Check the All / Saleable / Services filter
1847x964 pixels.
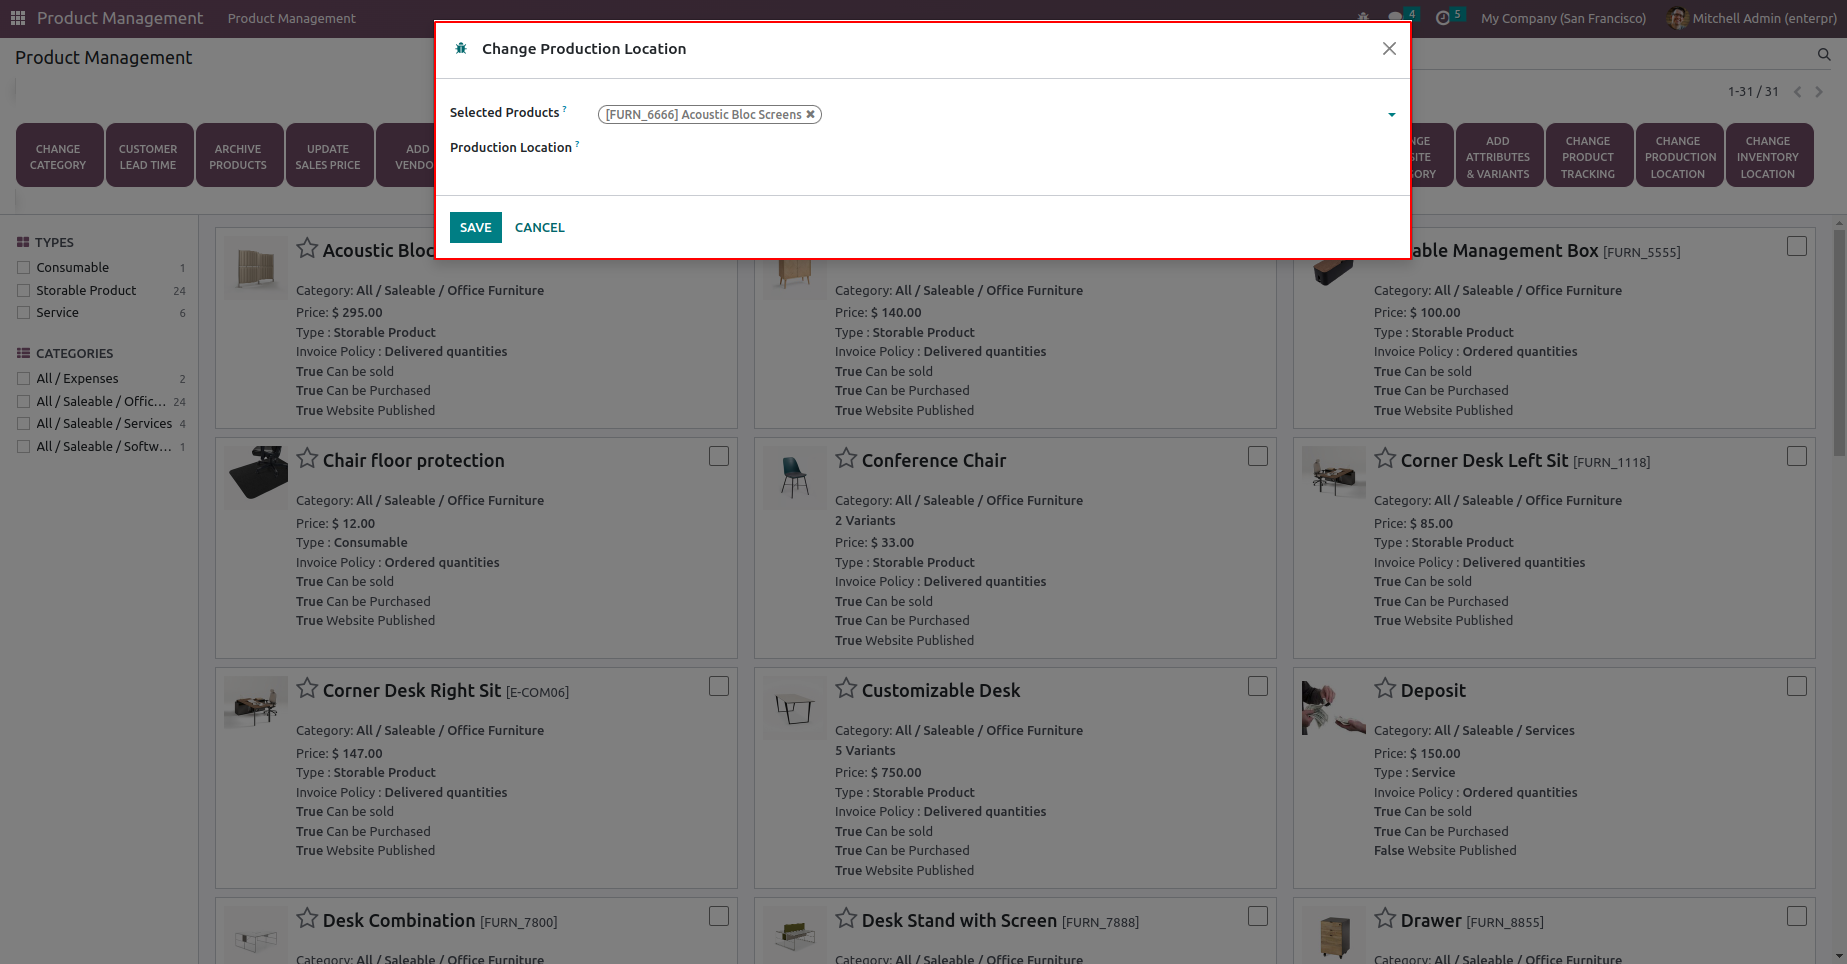pos(23,423)
